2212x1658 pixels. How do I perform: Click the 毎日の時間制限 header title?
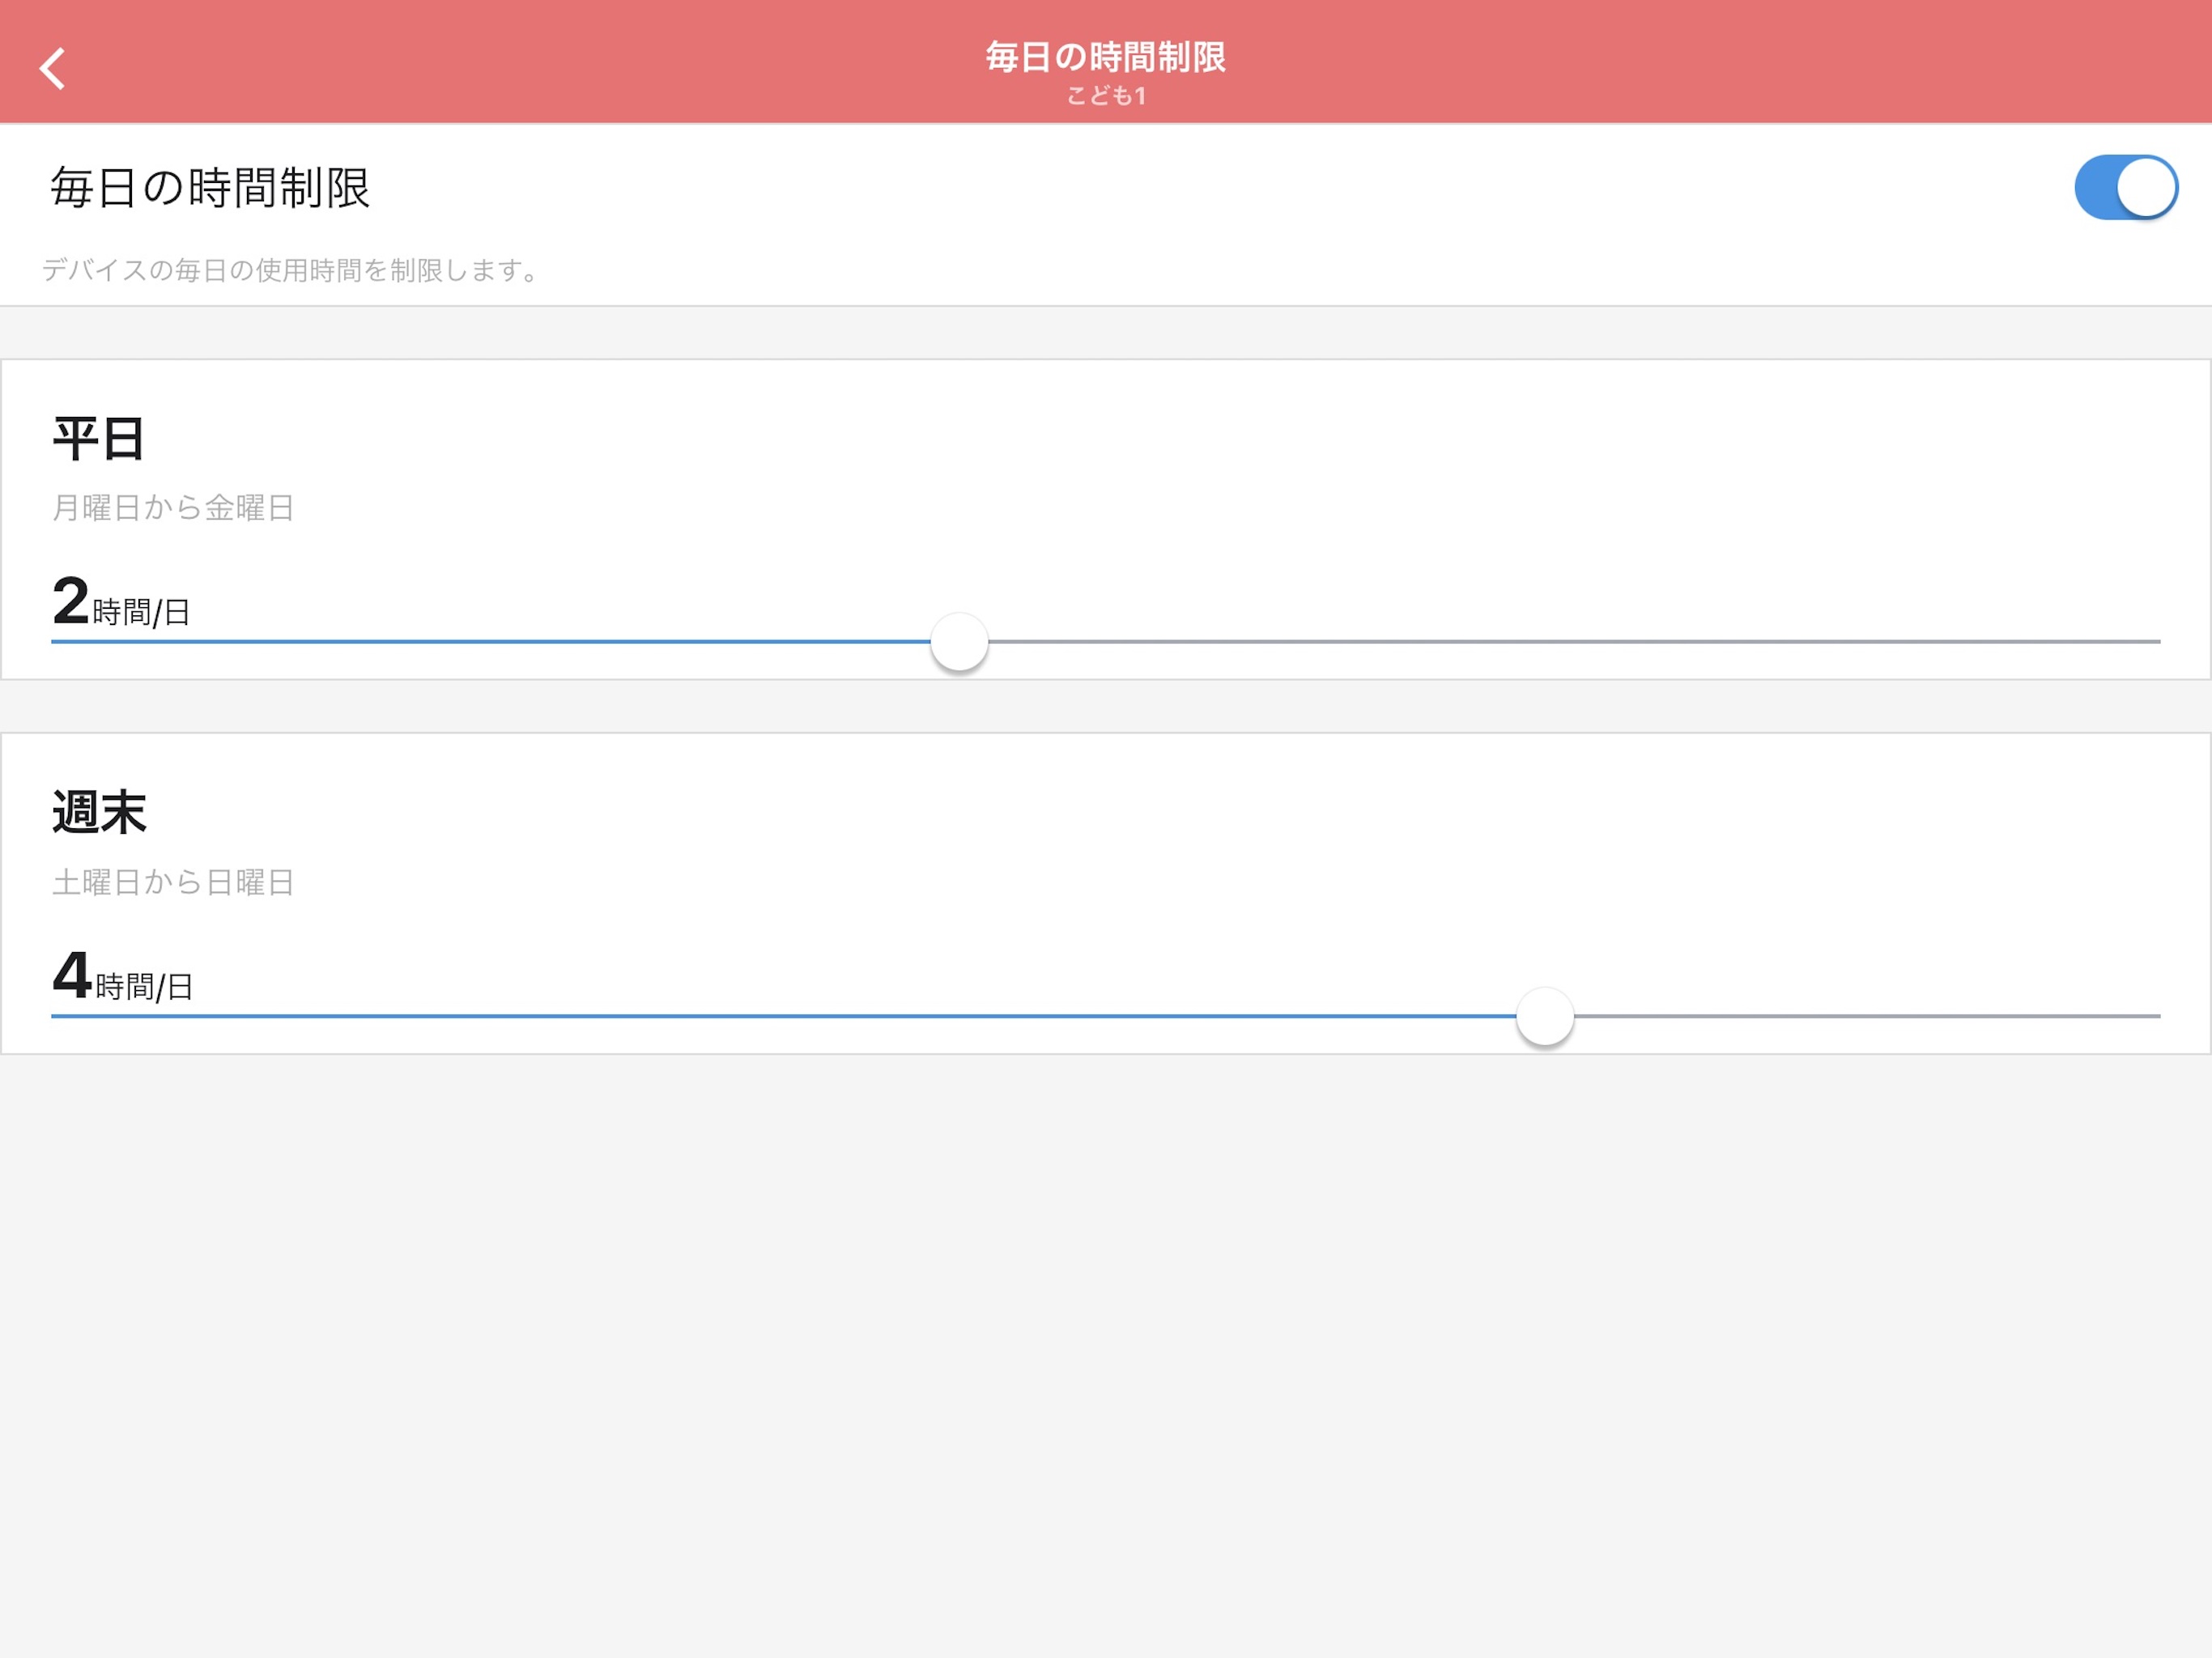click(1106, 57)
